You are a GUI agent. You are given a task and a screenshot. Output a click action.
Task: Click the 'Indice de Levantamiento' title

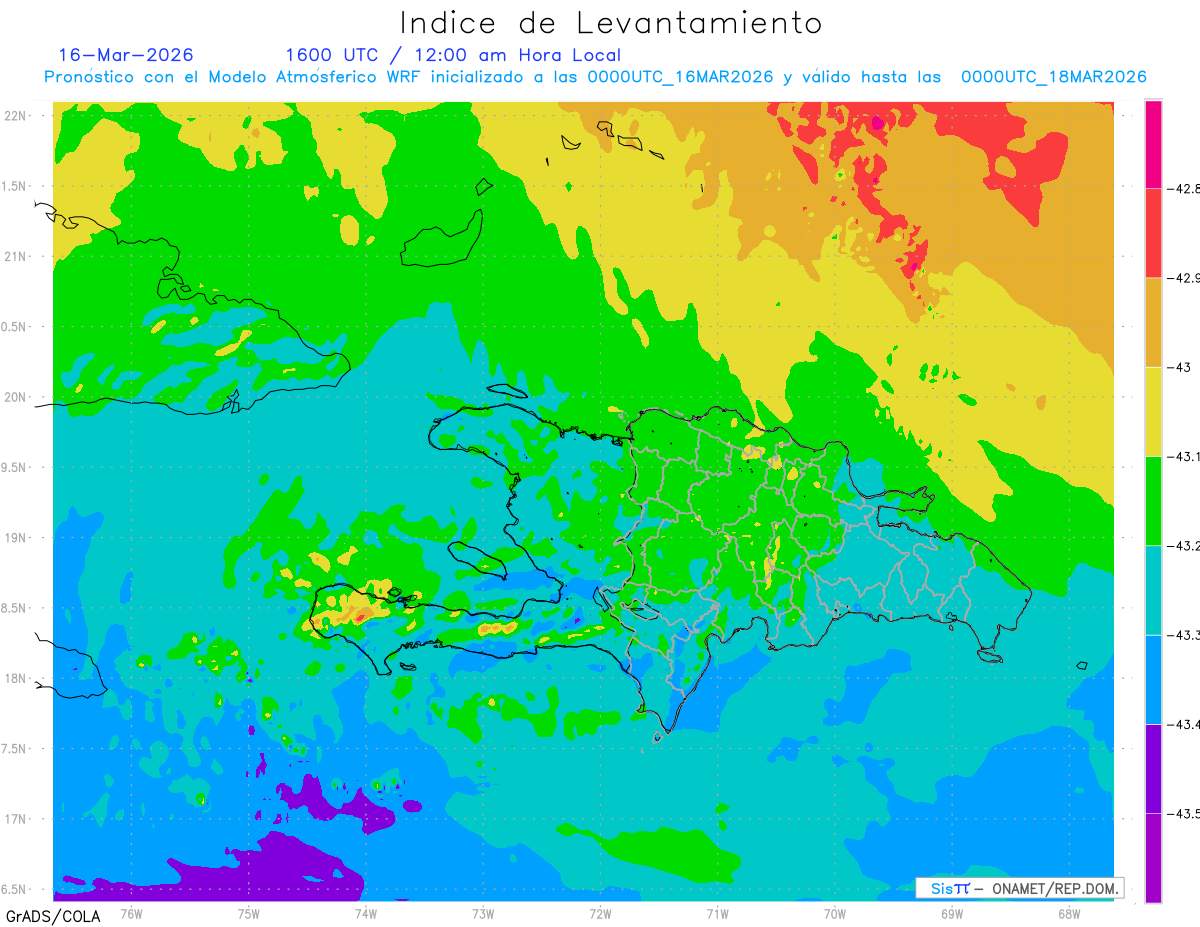click(611, 23)
